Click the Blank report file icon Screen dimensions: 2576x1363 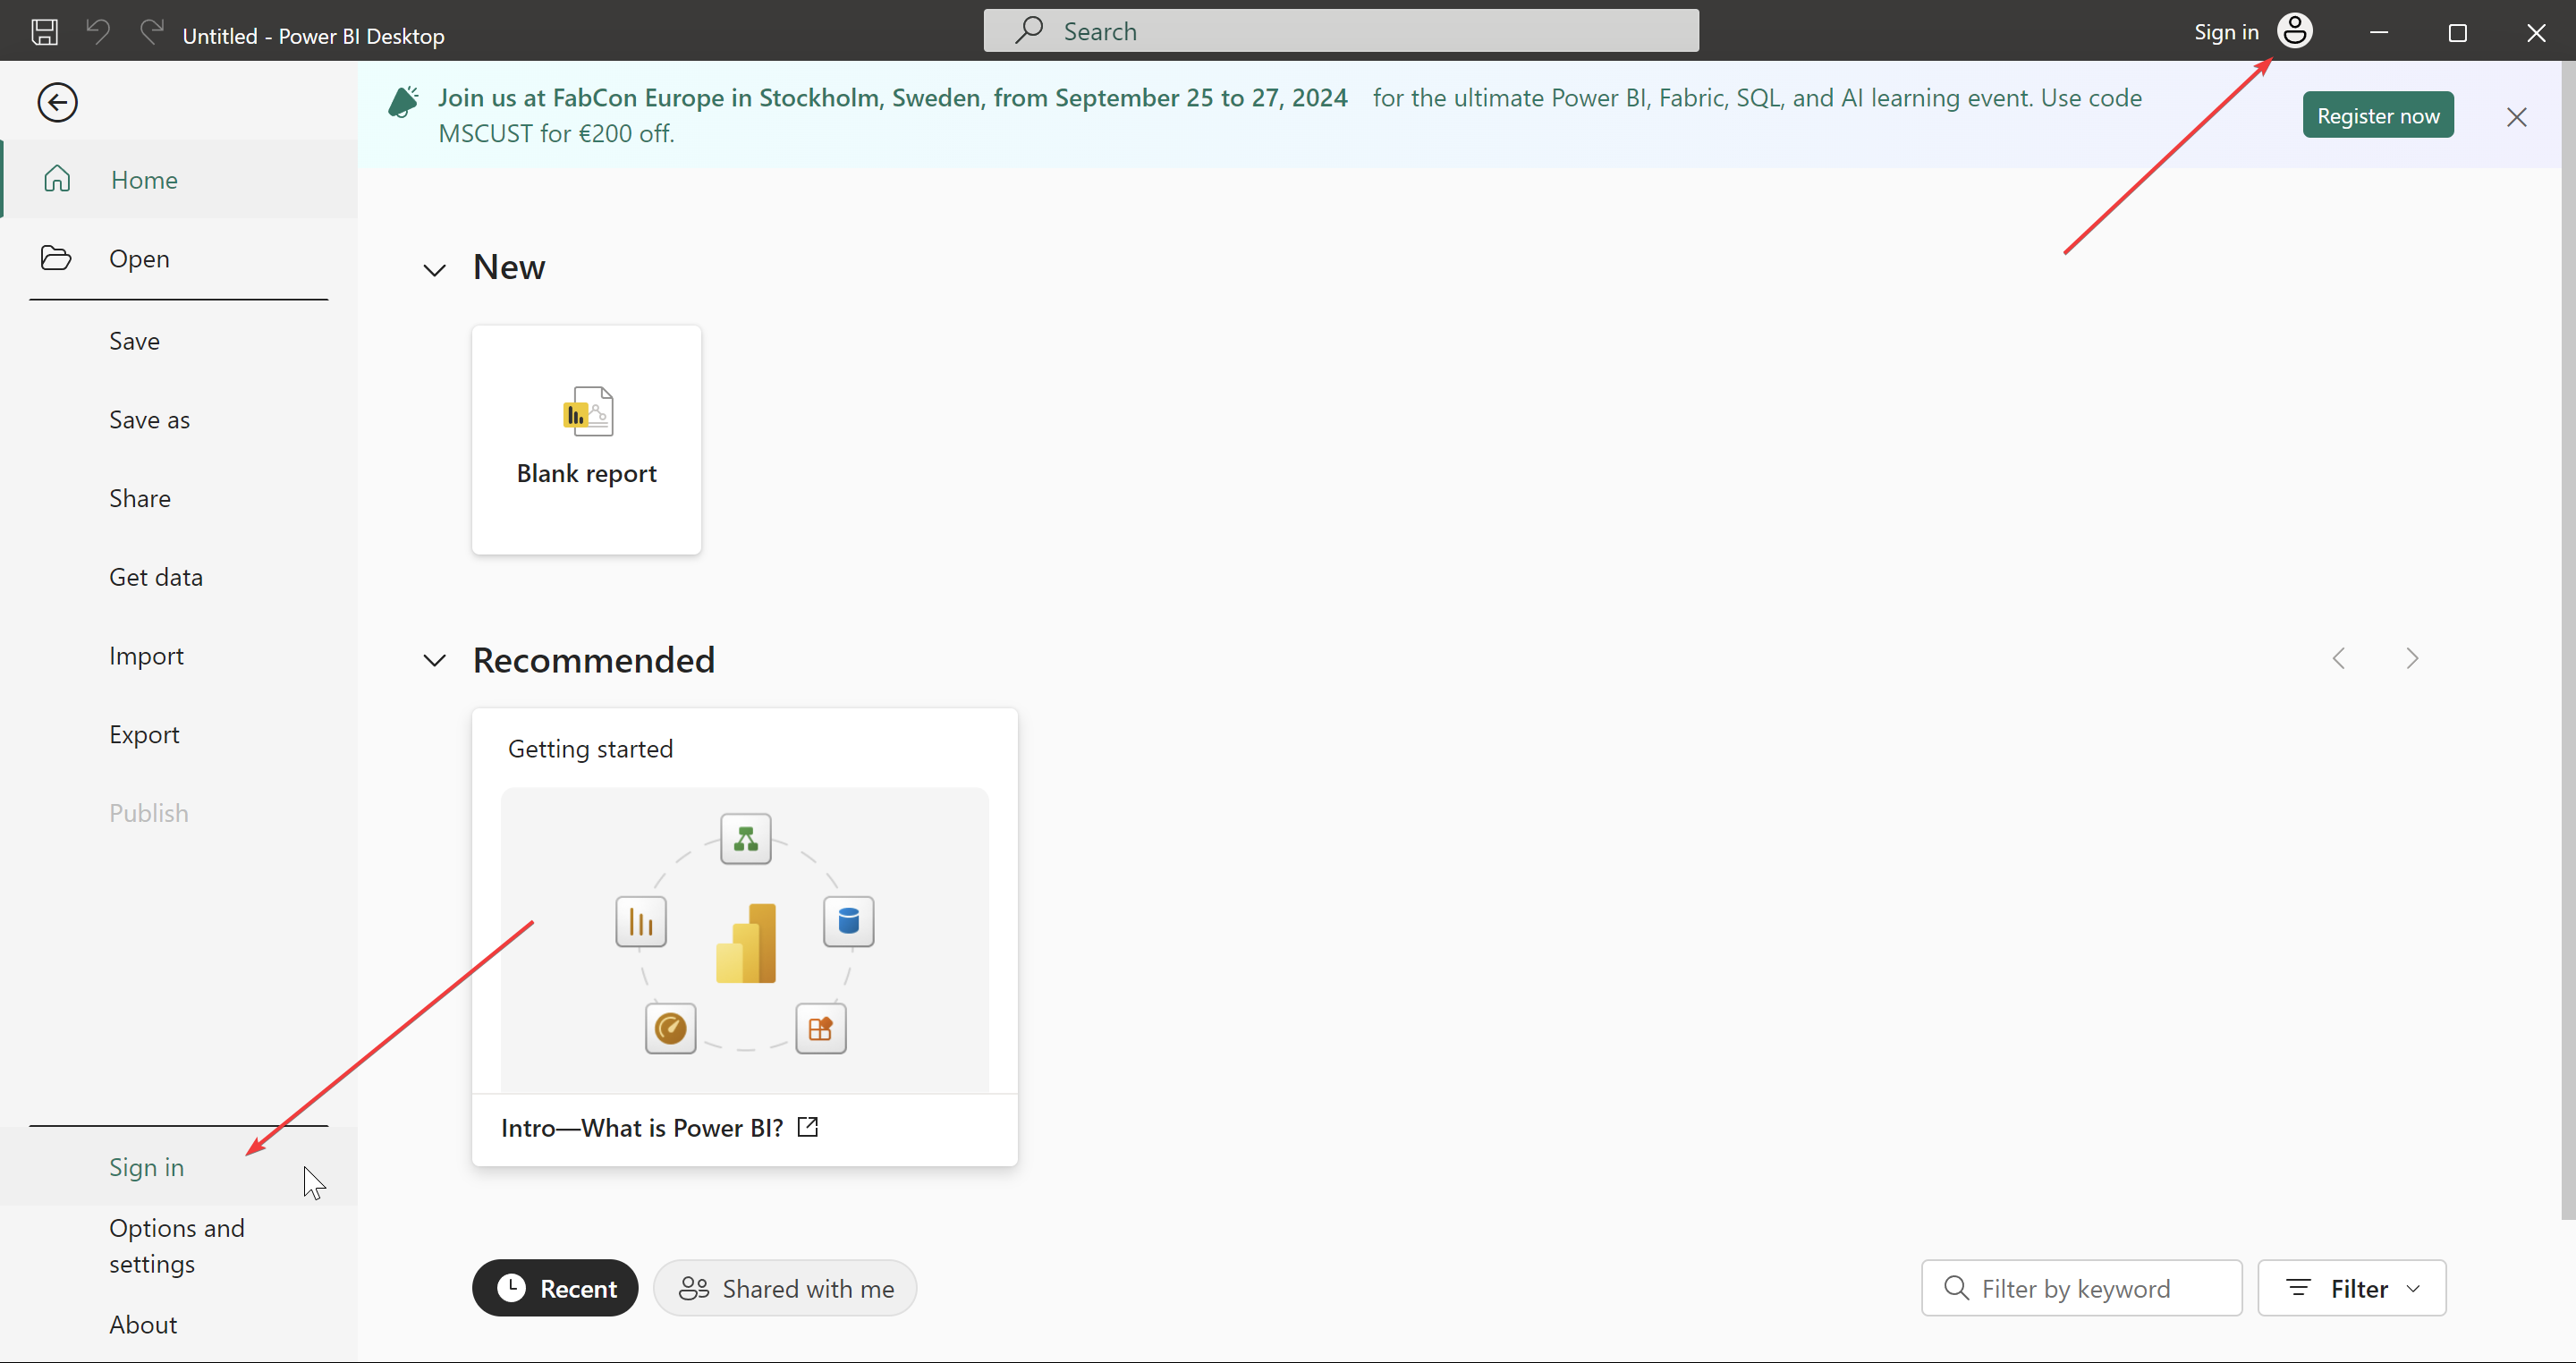pos(588,411)
